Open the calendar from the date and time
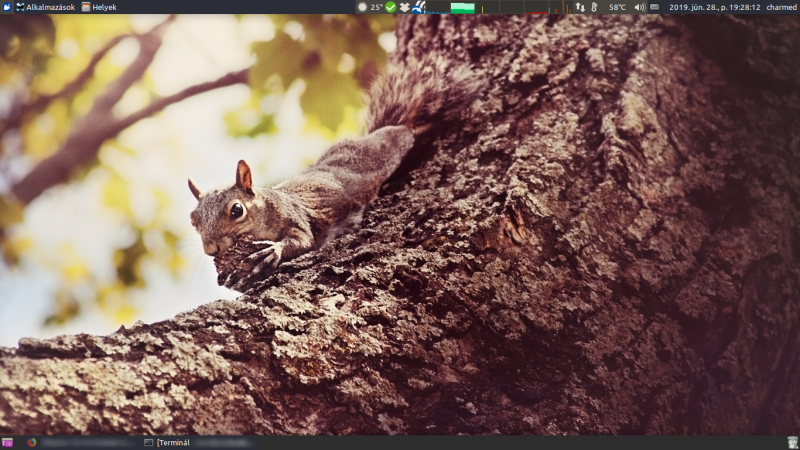This screenshot has width=800, height=450. [714, 7]
